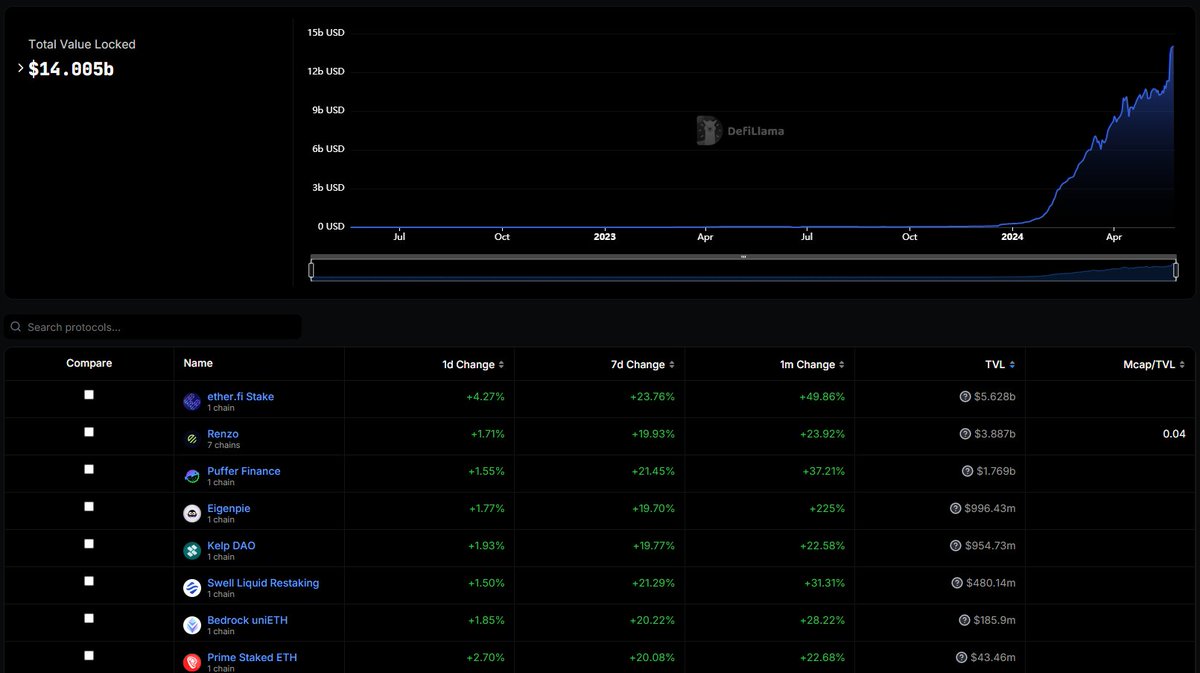Click the question mark icon beside $954.73m
The width and height of the screenshot is (1200, 673).
click(957, 545)
